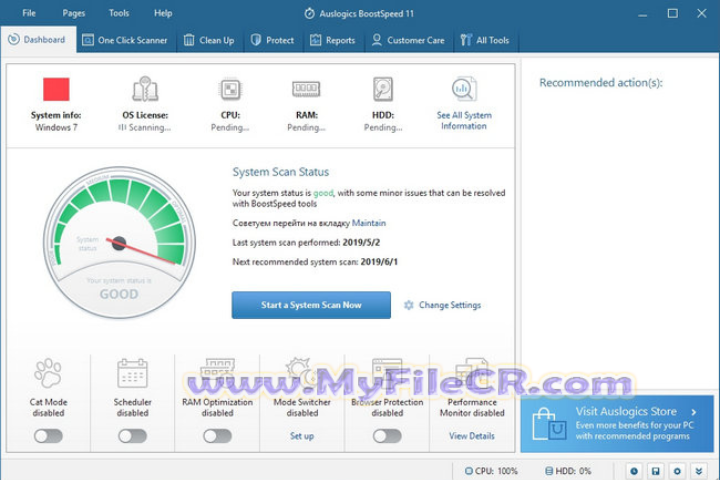This screenshot has width=720, height=480.
Task: Click the Auslogics BoostSpeed title stopwatch icon
Action: click(x=309, y=14)
